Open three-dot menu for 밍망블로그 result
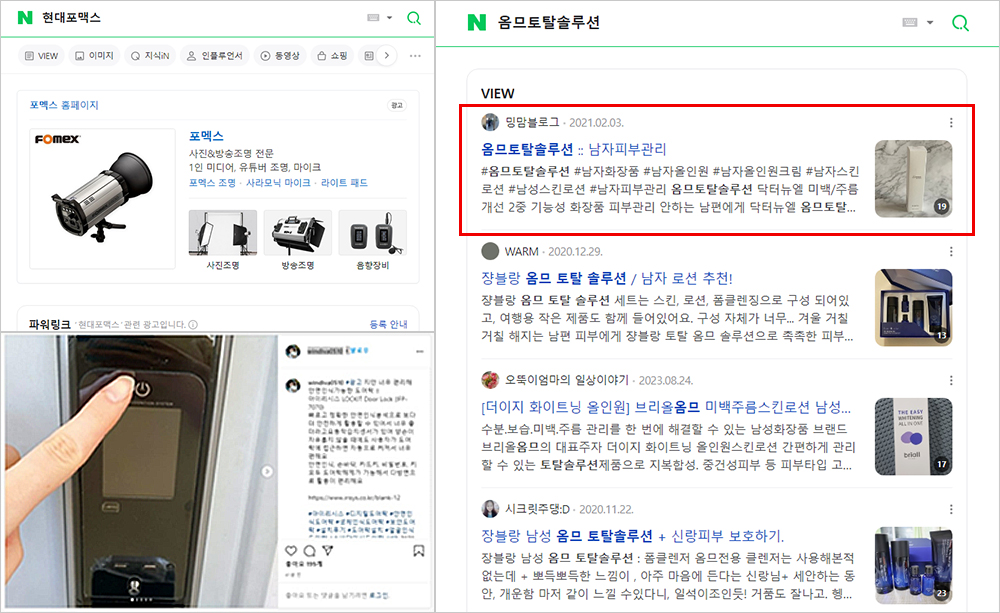Viewport: 1000px width, 613px height. pyautogui.click(x=951, y=122)
